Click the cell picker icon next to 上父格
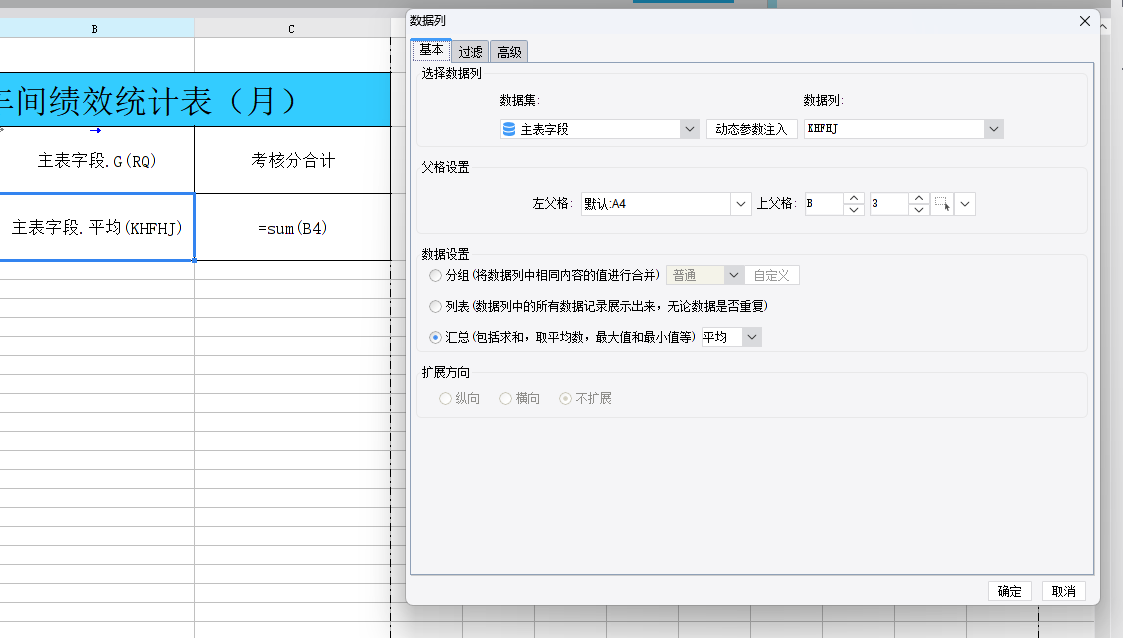 tap(943, 204)
